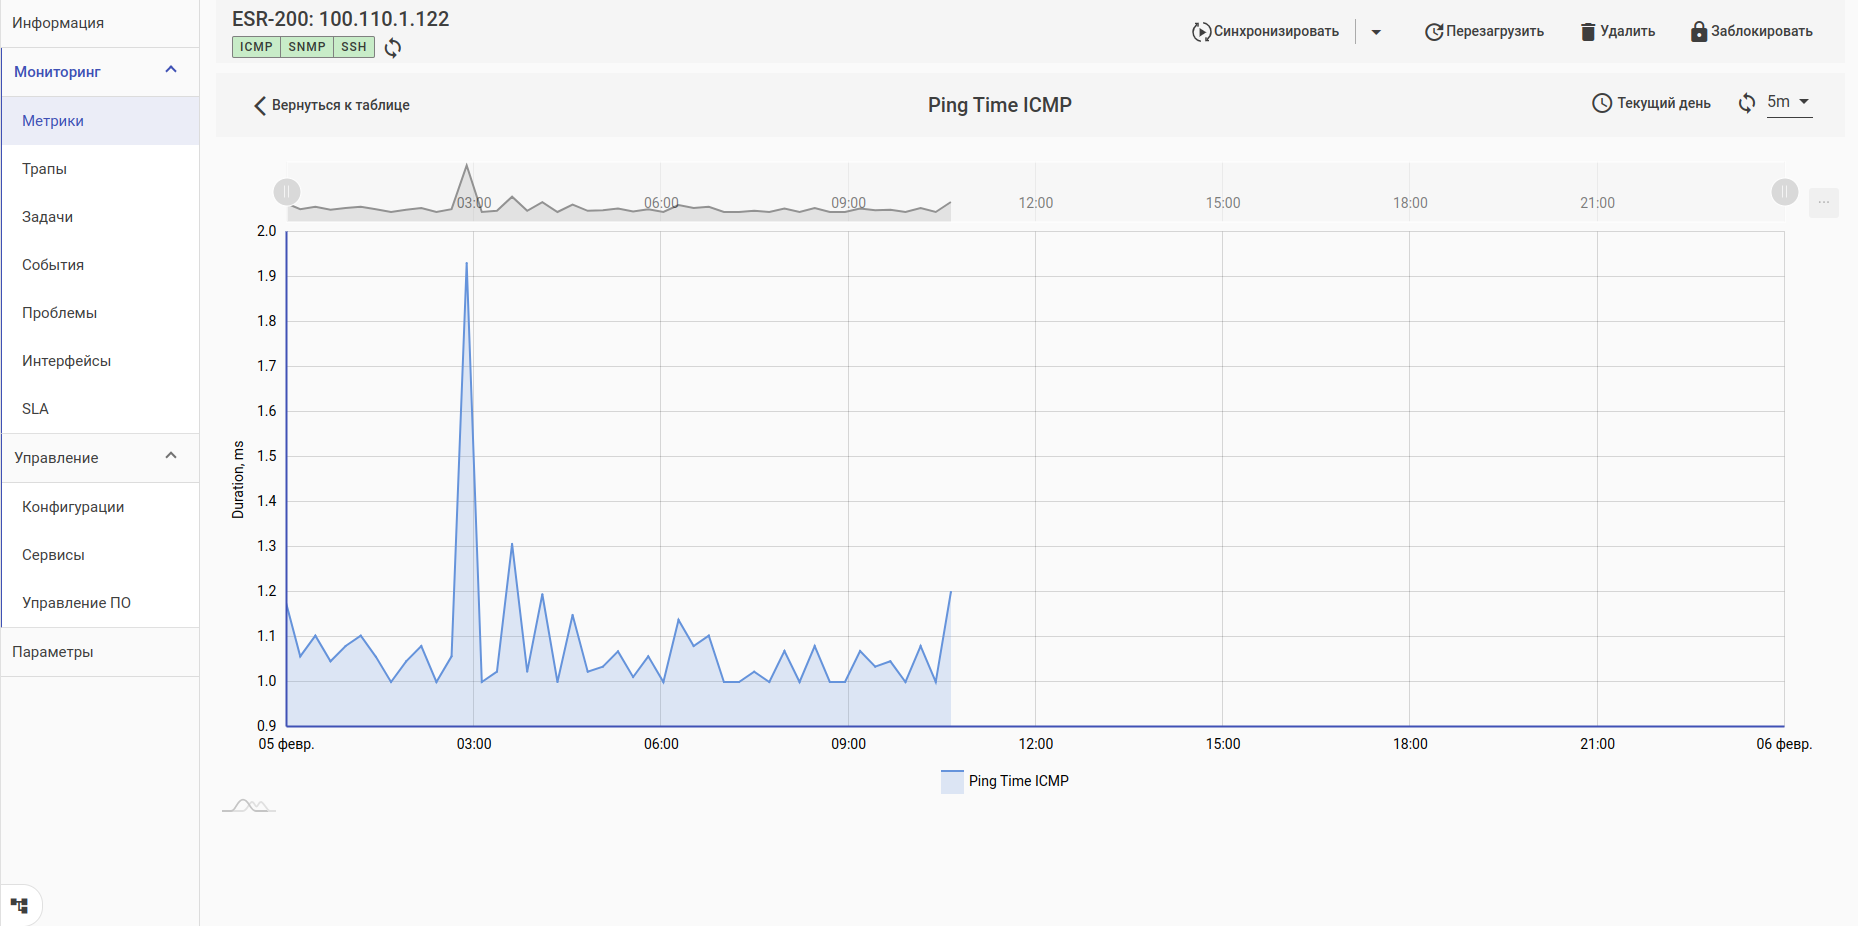Click the left range slider handle
Image resolution: width=1858 pixels, height=926 pixels.
pos(287,191)
